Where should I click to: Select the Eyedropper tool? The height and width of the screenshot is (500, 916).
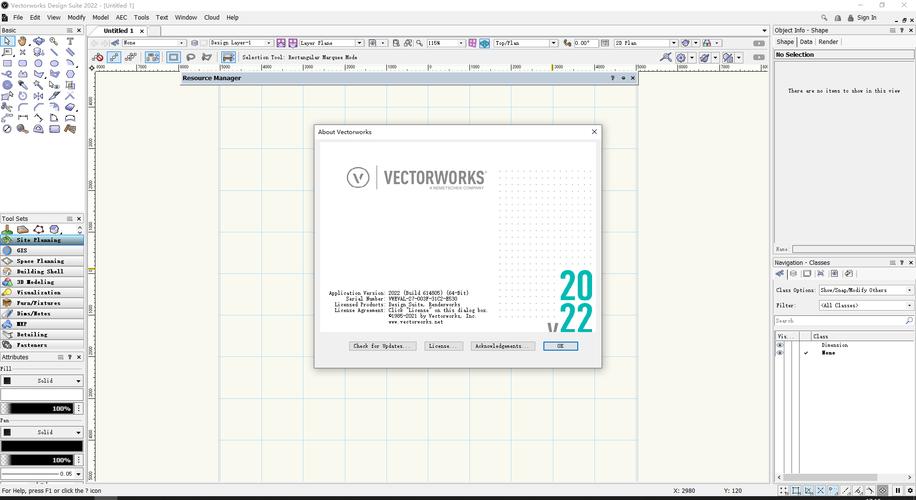pyautogui.click(x=23, y=85)
